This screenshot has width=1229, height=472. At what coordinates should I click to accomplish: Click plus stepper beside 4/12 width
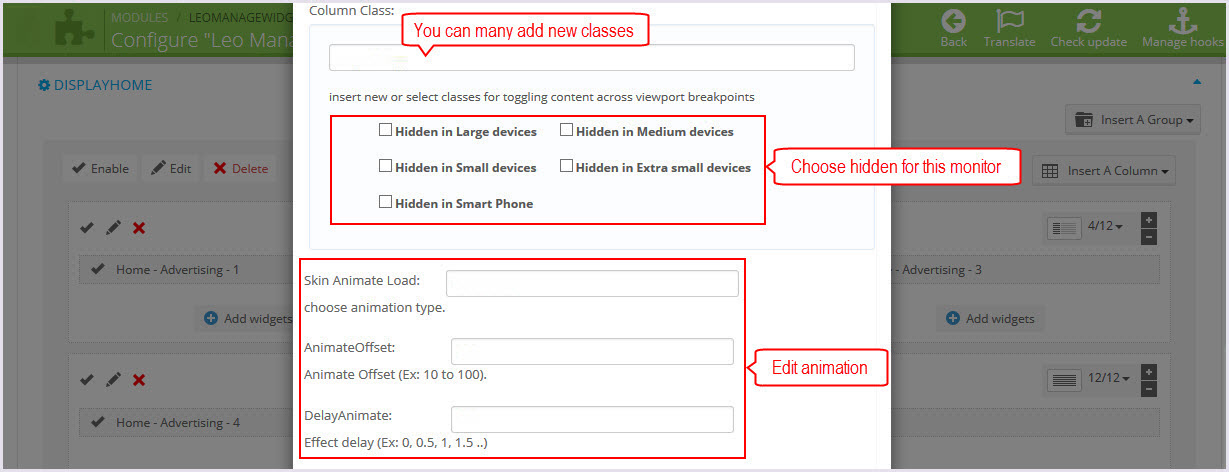click(x=1148, y=220)
